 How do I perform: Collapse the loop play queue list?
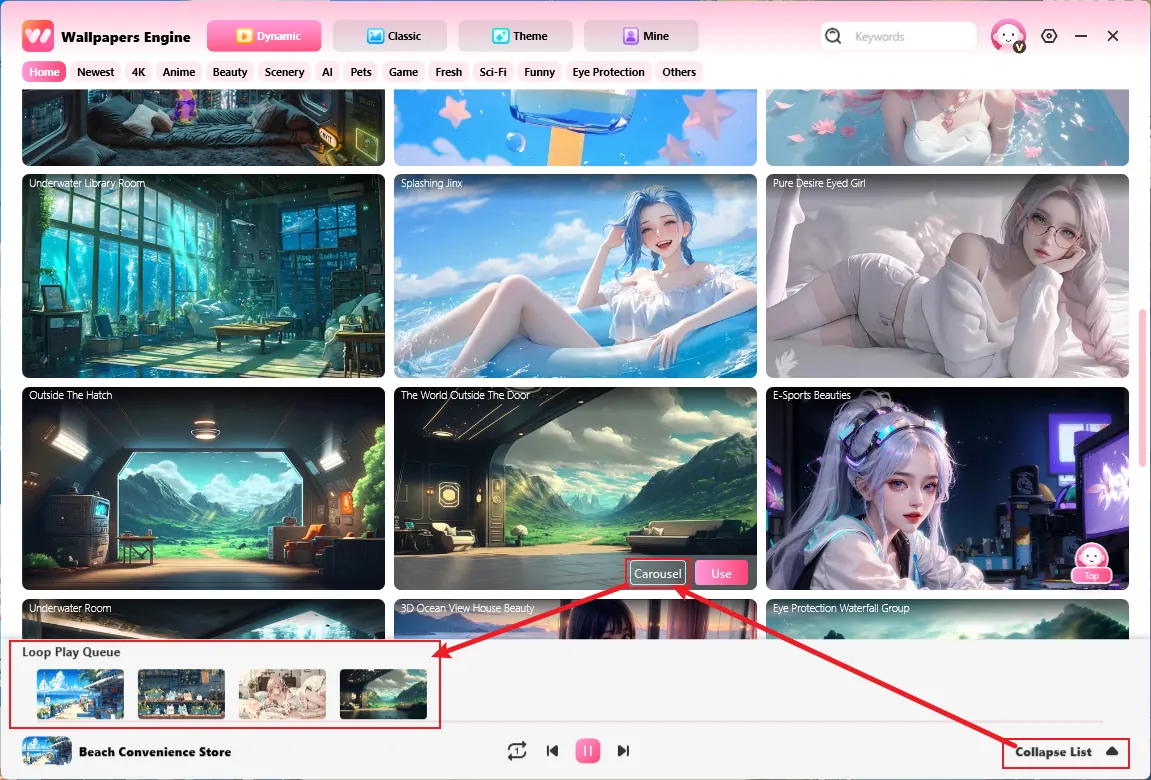click(1066, 752)
